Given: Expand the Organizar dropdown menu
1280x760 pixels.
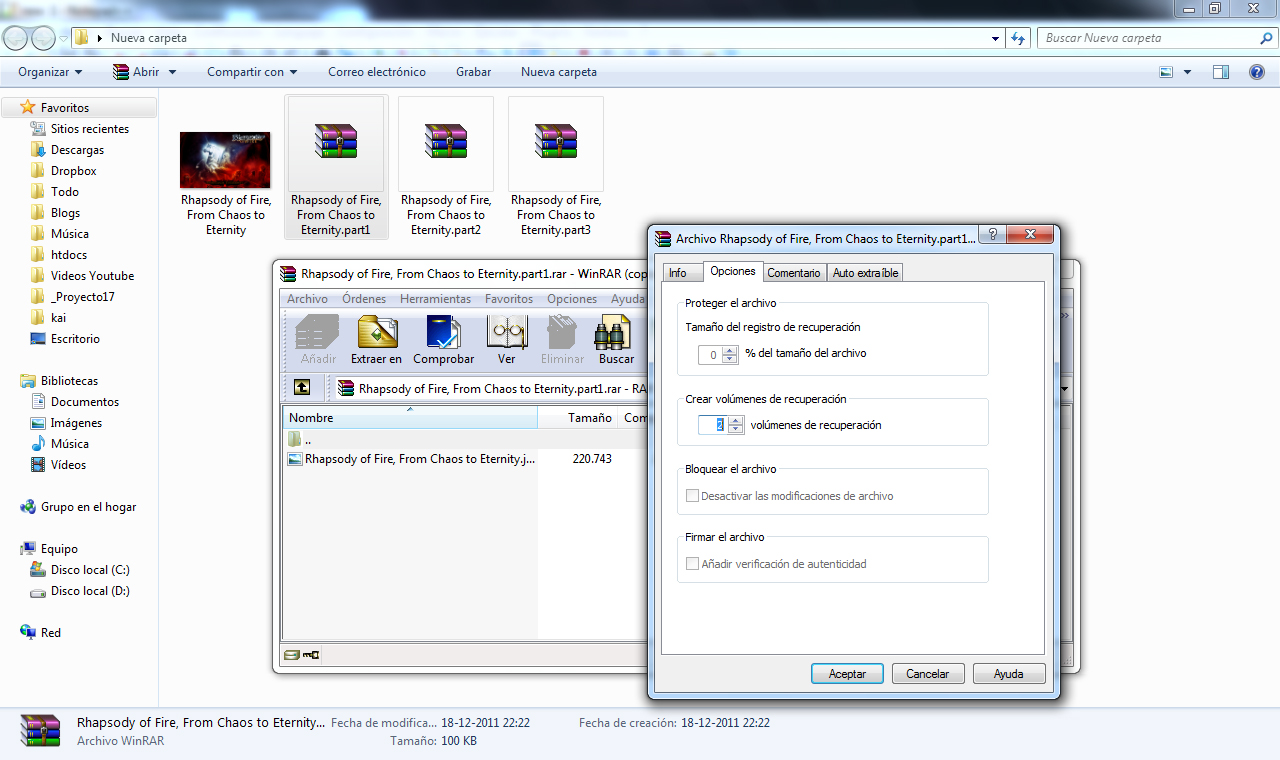Looking at the screenshot, I should 50,72.
